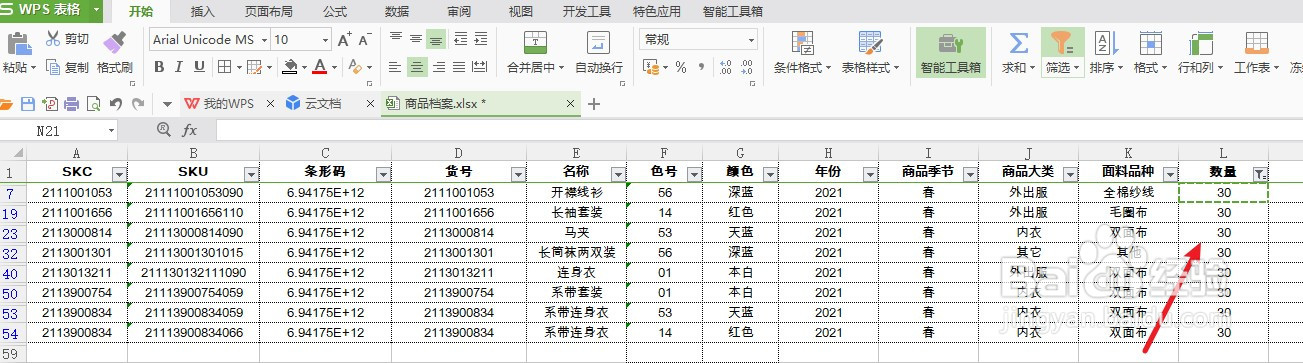1303x363 pixels.
Task: Toggle Italic formatting
Action: tap(179, 67)
